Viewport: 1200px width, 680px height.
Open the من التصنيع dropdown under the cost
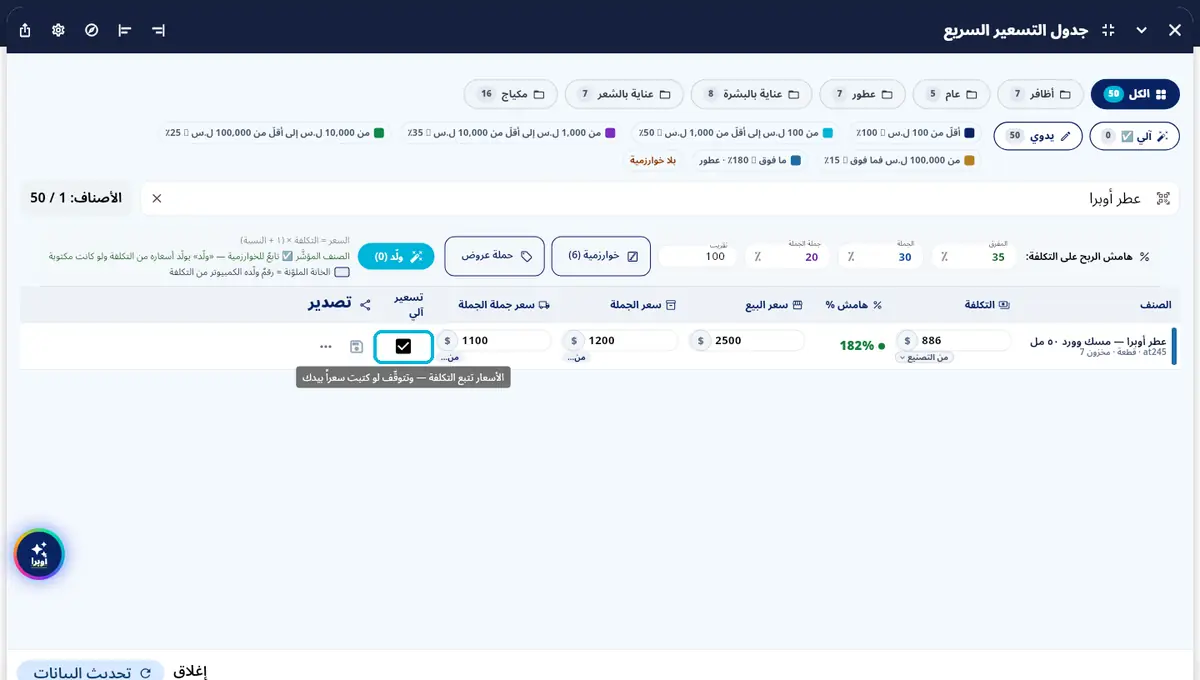925,357
